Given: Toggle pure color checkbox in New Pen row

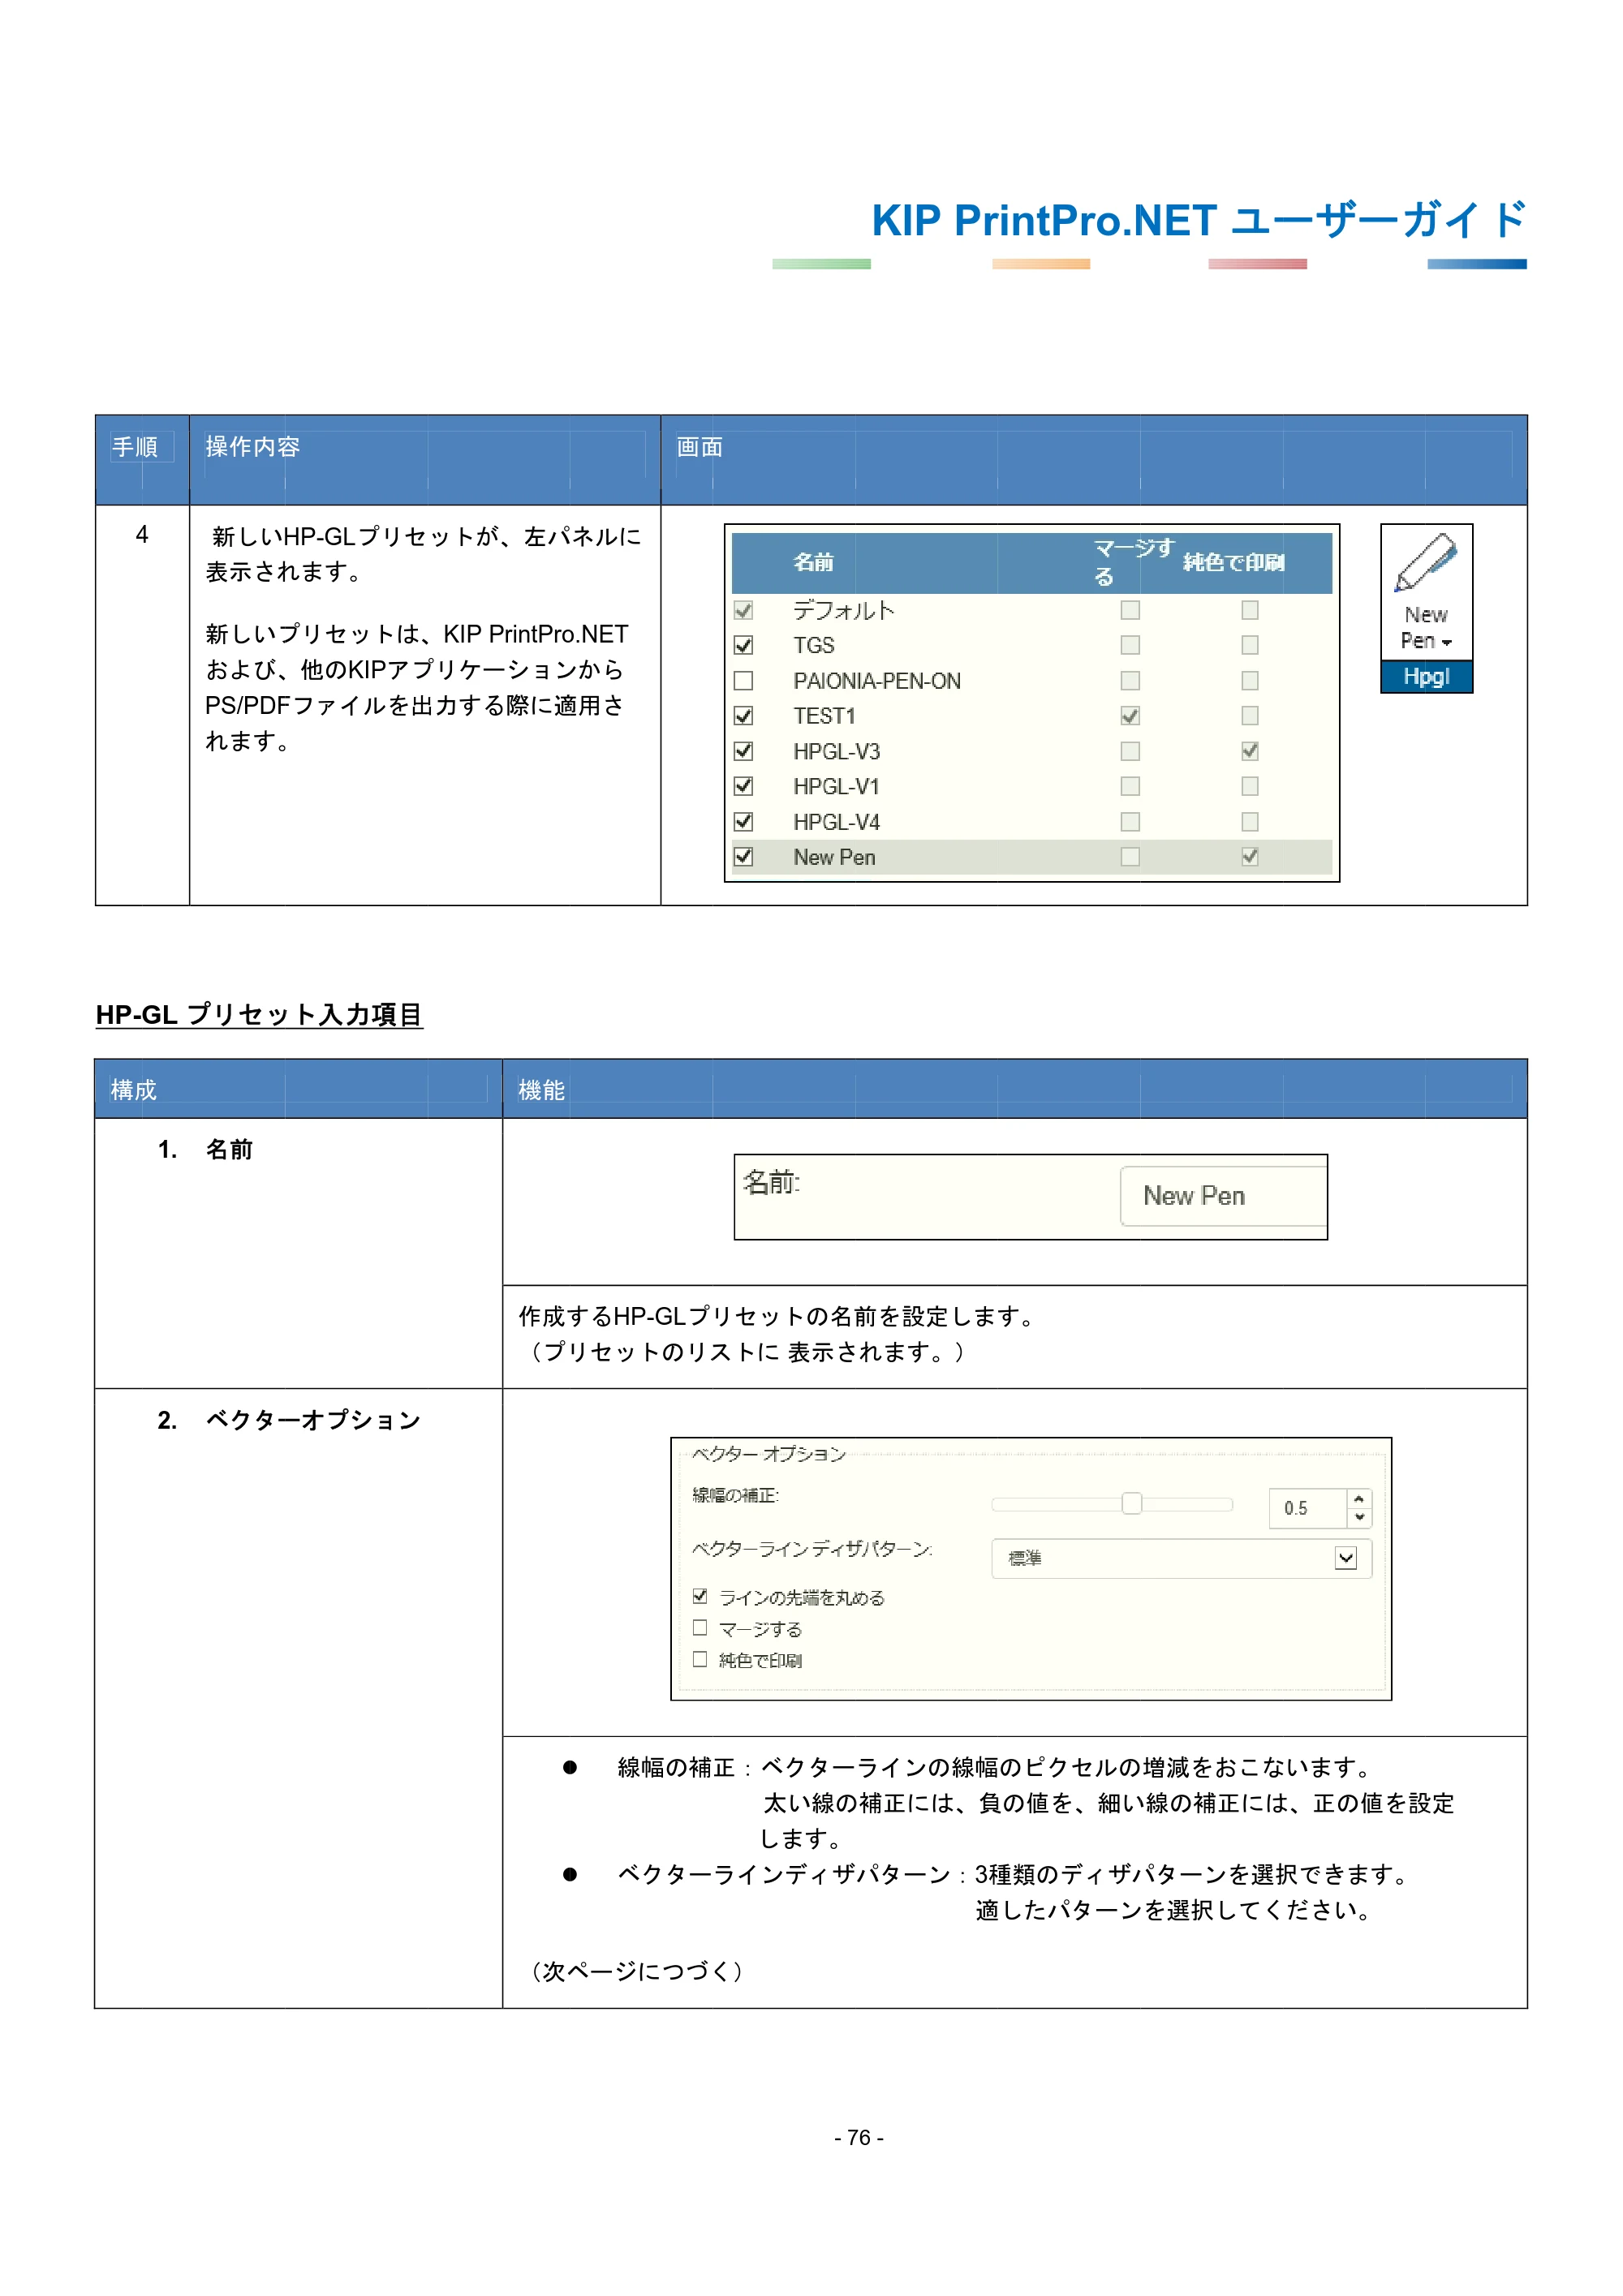Looking at the screenshot, I should [x=1250, y=857].
